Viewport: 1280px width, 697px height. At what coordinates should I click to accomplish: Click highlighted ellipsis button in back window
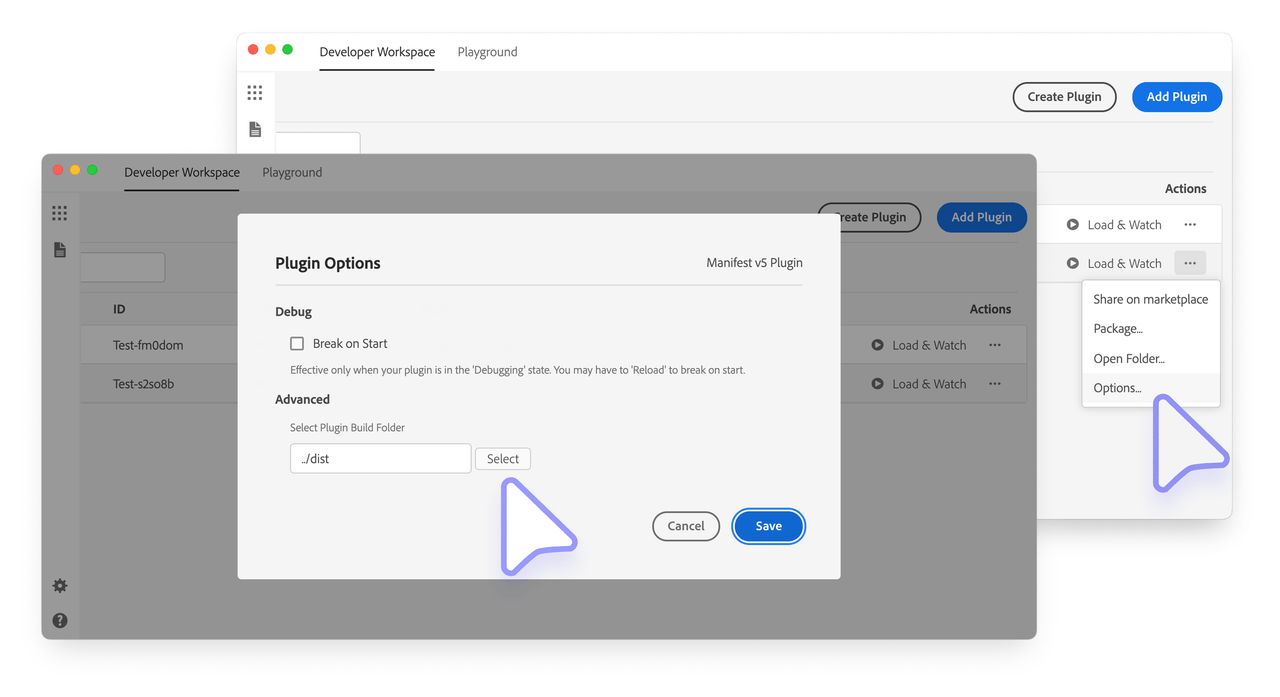click(1190, 263)
